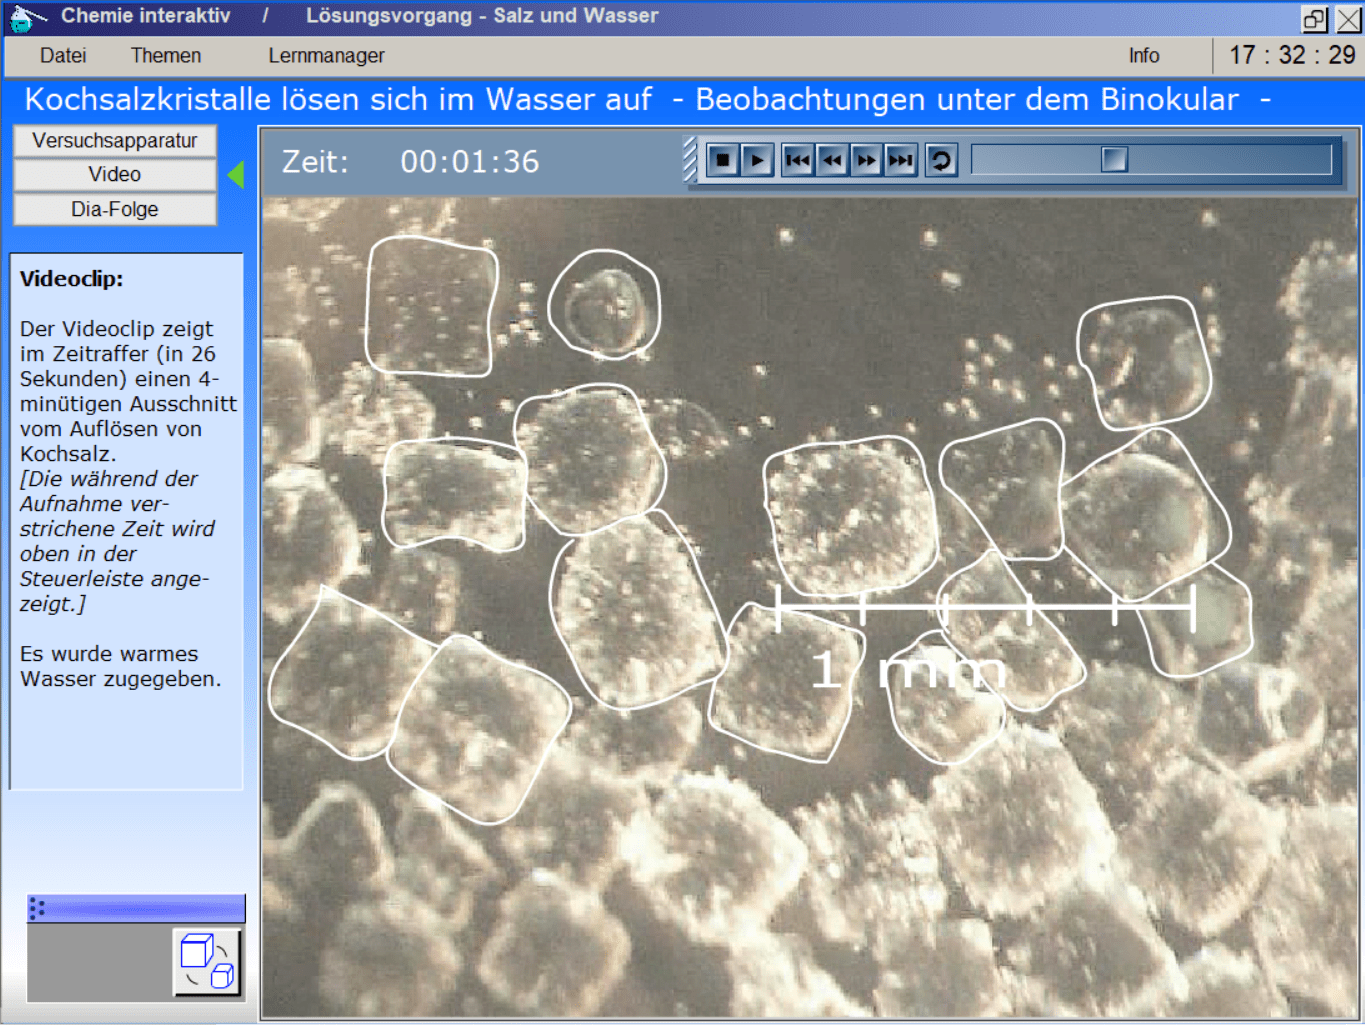Viewport: 1365px width, 1025px height.
Task: Click the Info menu item
Action: (x=1144, y=56)
